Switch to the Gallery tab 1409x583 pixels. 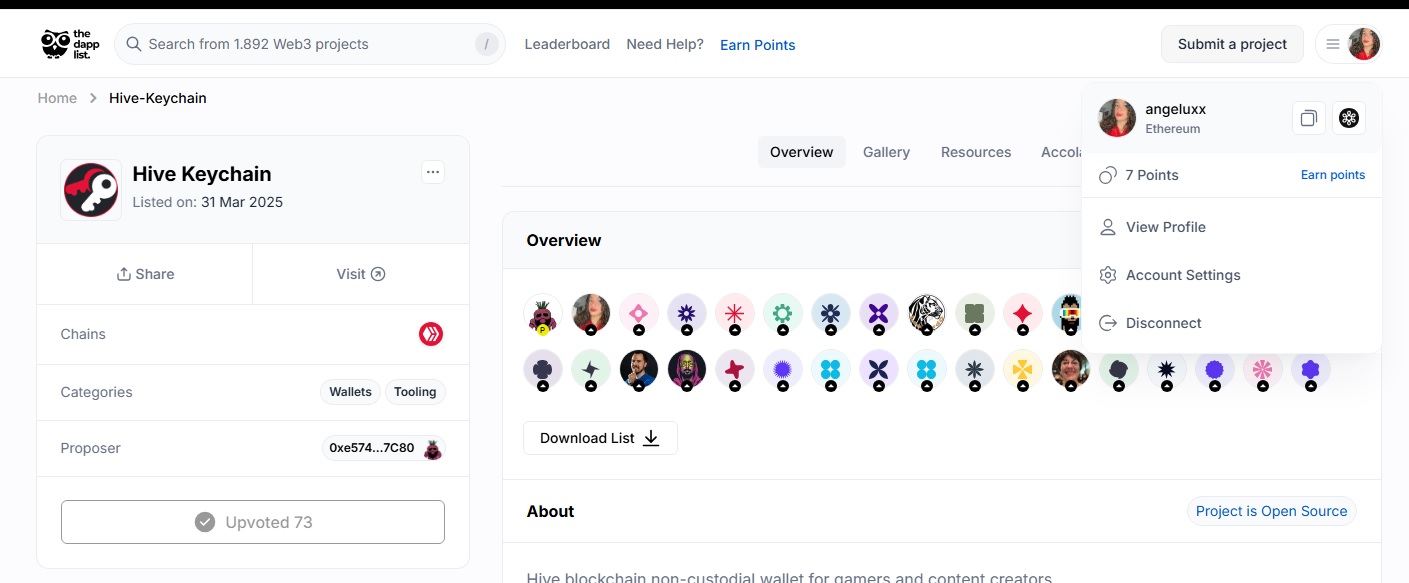[x=886, y=152]
